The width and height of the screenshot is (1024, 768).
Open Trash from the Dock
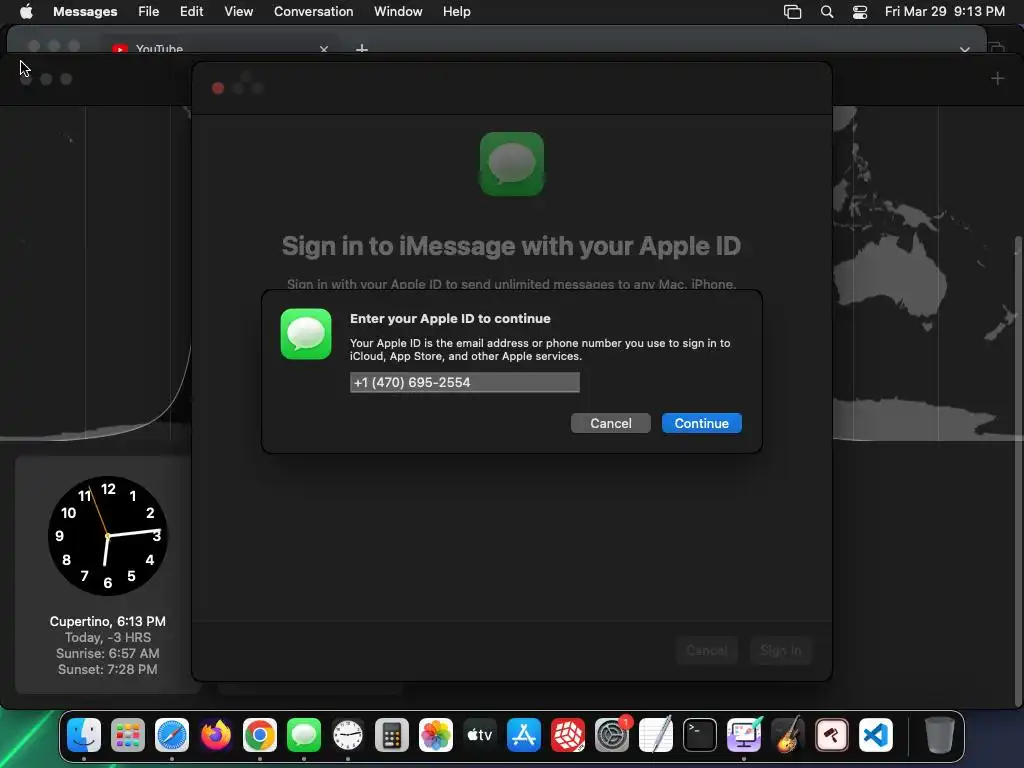click(940, 735)
